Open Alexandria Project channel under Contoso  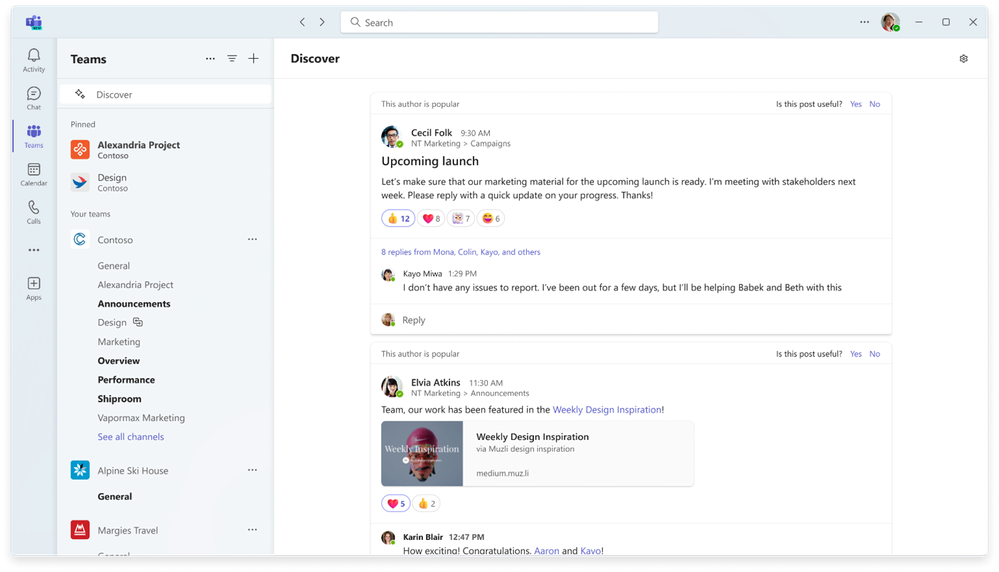coord(135,285)
